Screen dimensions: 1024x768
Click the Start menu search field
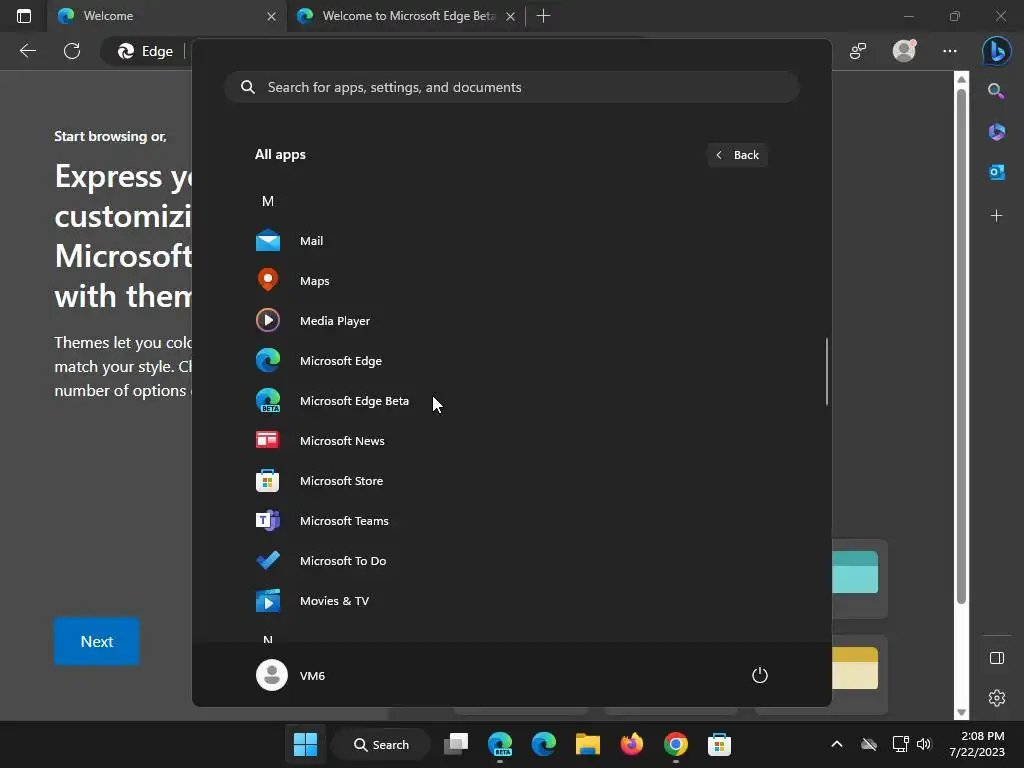(512, 87)
